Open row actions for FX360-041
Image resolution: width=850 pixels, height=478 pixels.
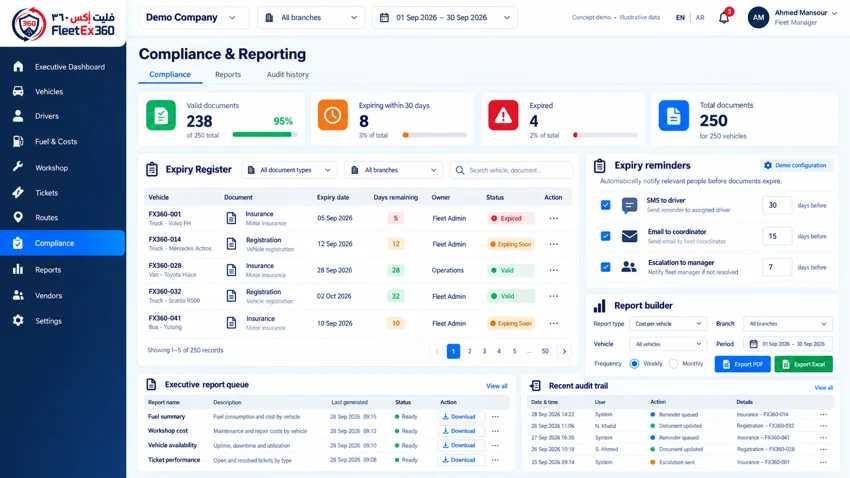click(553, 324)
